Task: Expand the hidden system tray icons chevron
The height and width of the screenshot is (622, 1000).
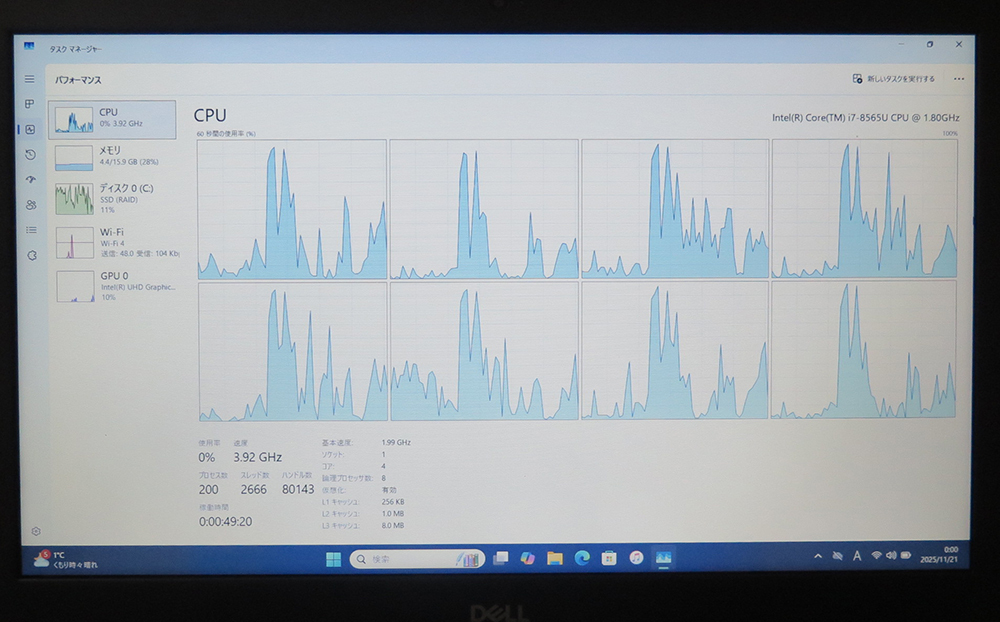Action: pos(818,556)
